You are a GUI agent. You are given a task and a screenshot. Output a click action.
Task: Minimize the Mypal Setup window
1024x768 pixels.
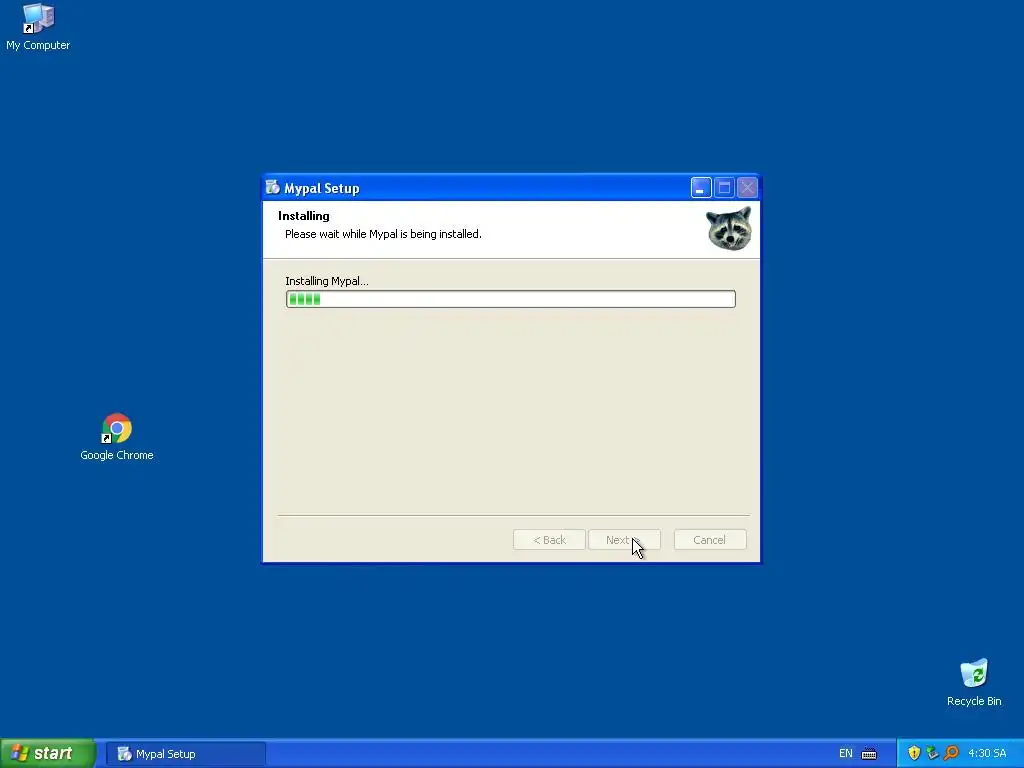coord(701,188)
